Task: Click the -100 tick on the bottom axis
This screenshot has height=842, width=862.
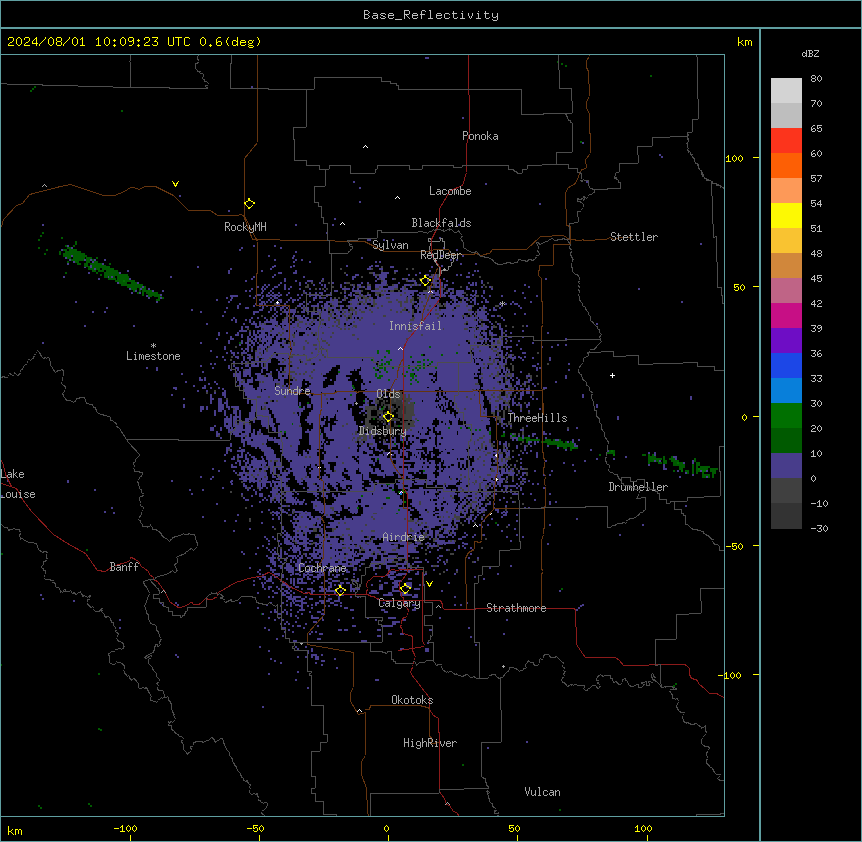Action: [125, 828]
